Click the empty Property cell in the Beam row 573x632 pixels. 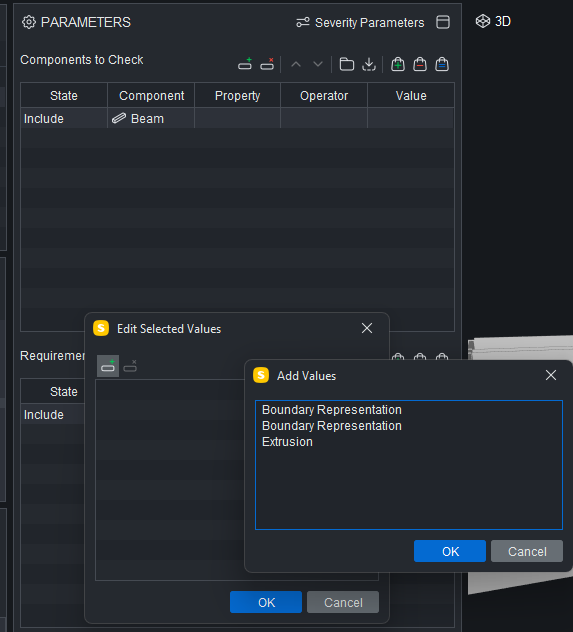pyautogui.click(x=237, y=118)
